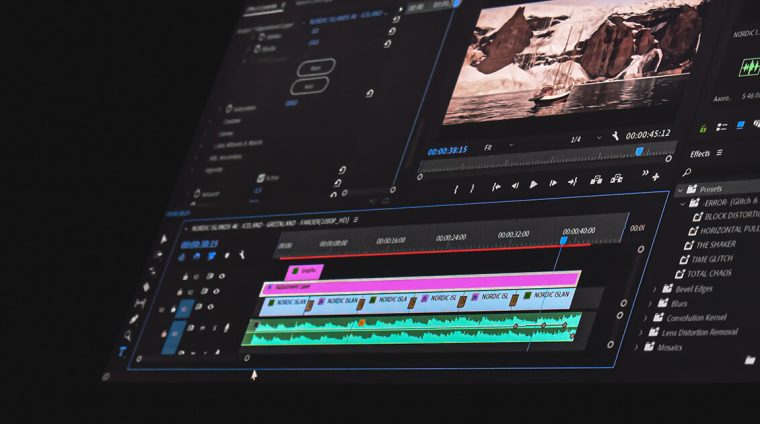Screen dimensions: 760x424
Task: Click Mark Out button in Program monitor
Action: [473, 188]
